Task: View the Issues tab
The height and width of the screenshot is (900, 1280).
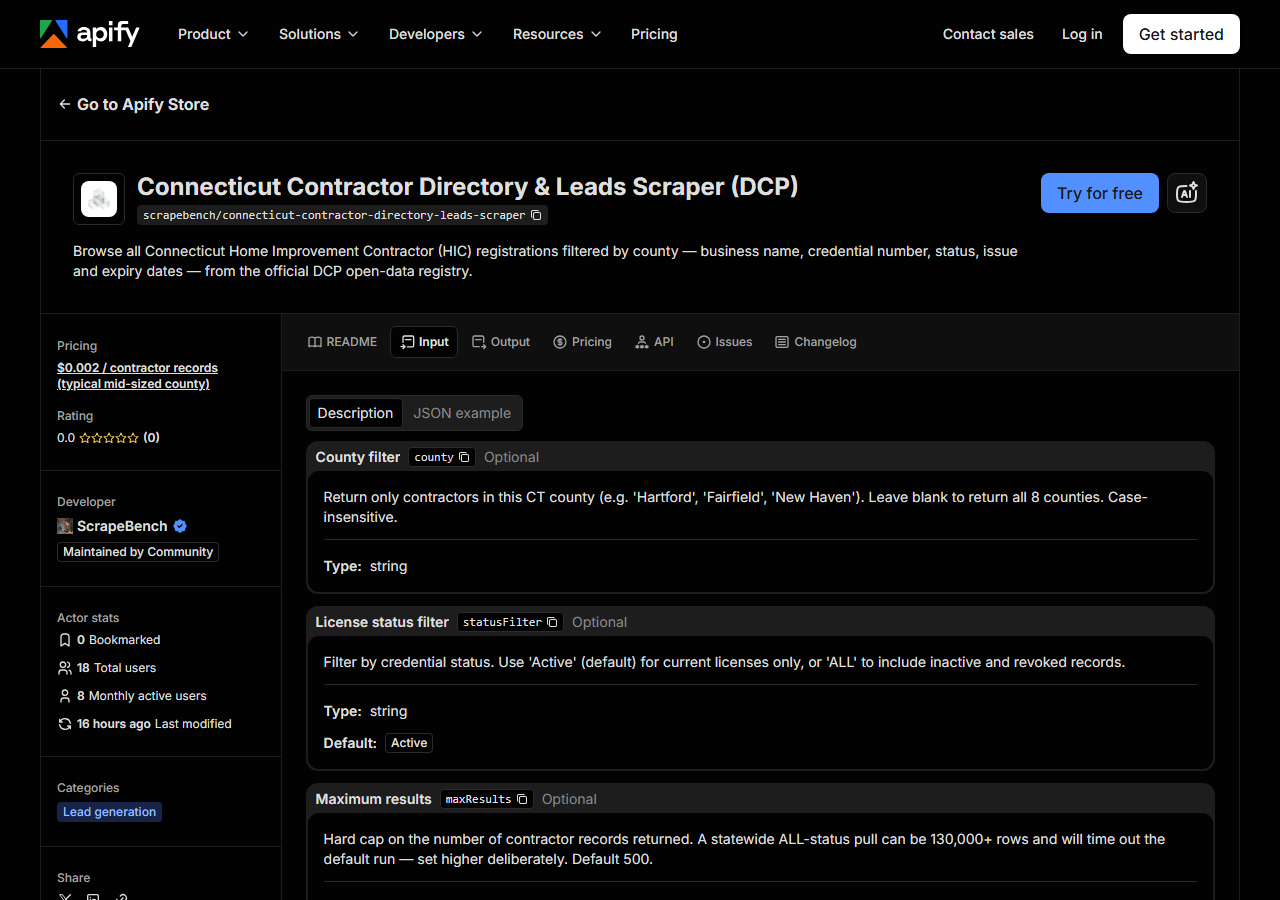Action: [x=724, y=342]
